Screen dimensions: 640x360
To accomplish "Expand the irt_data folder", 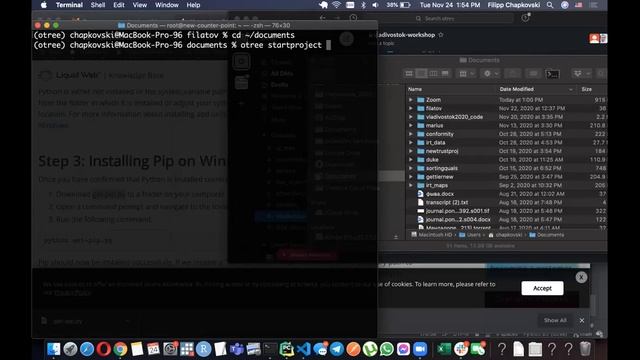I will click(411, 142).
